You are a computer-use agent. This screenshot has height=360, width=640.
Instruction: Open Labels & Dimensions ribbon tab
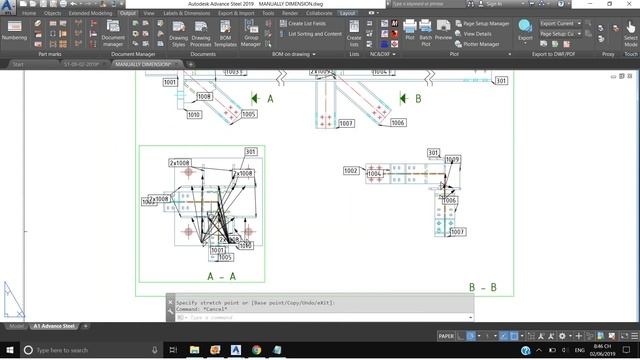pyautogui.click(x=187, y=13)
